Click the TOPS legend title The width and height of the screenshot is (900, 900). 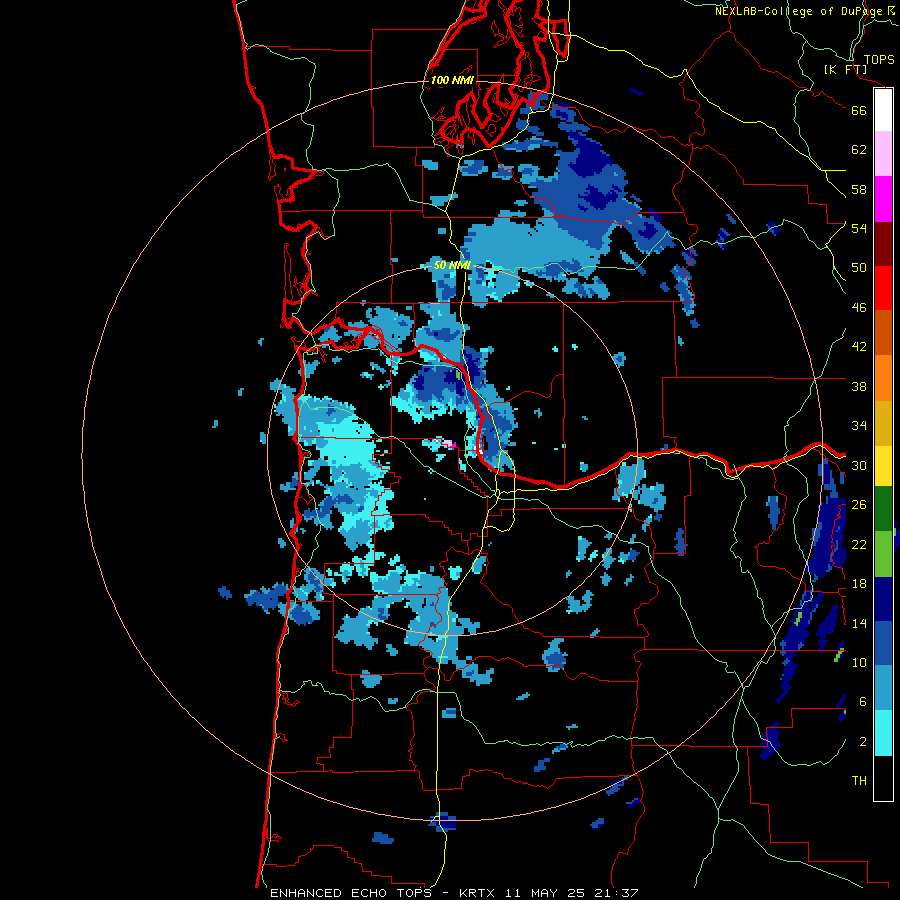click(x=879, y=60)
